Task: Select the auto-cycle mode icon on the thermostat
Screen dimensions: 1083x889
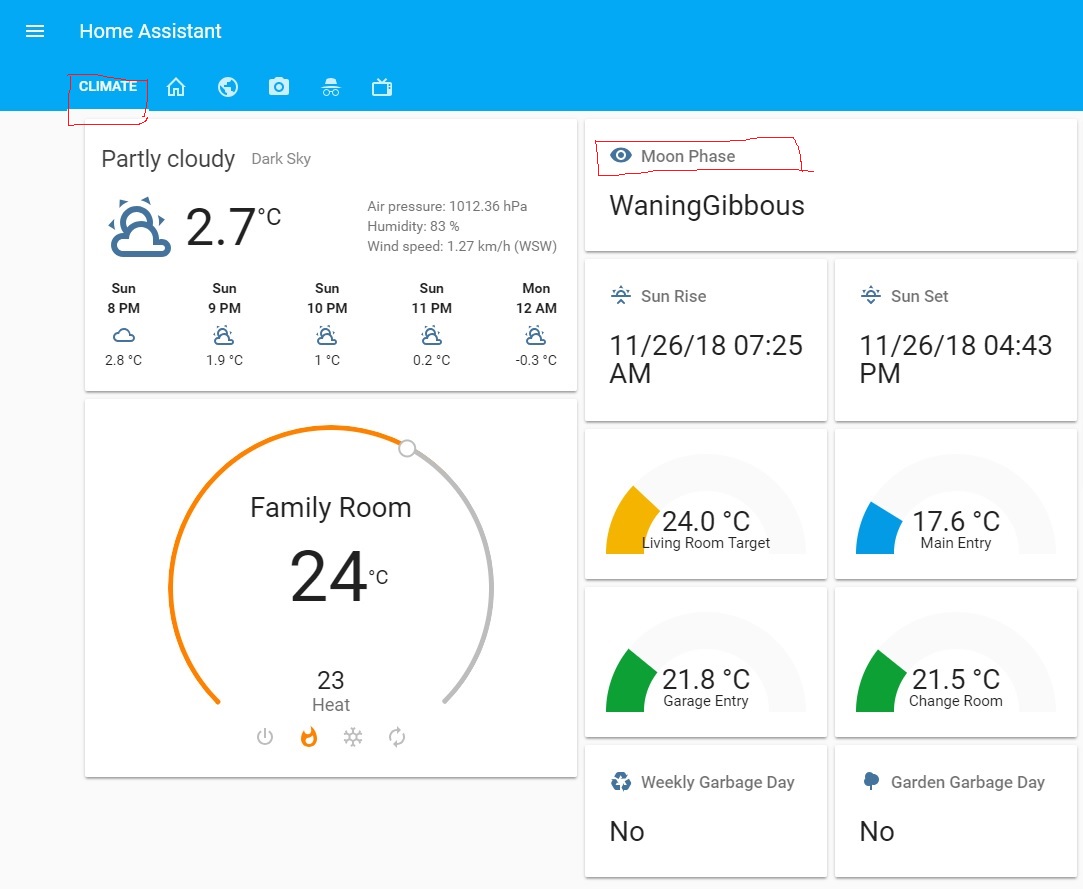Action: pyautogui.click(x=397, y=737)
